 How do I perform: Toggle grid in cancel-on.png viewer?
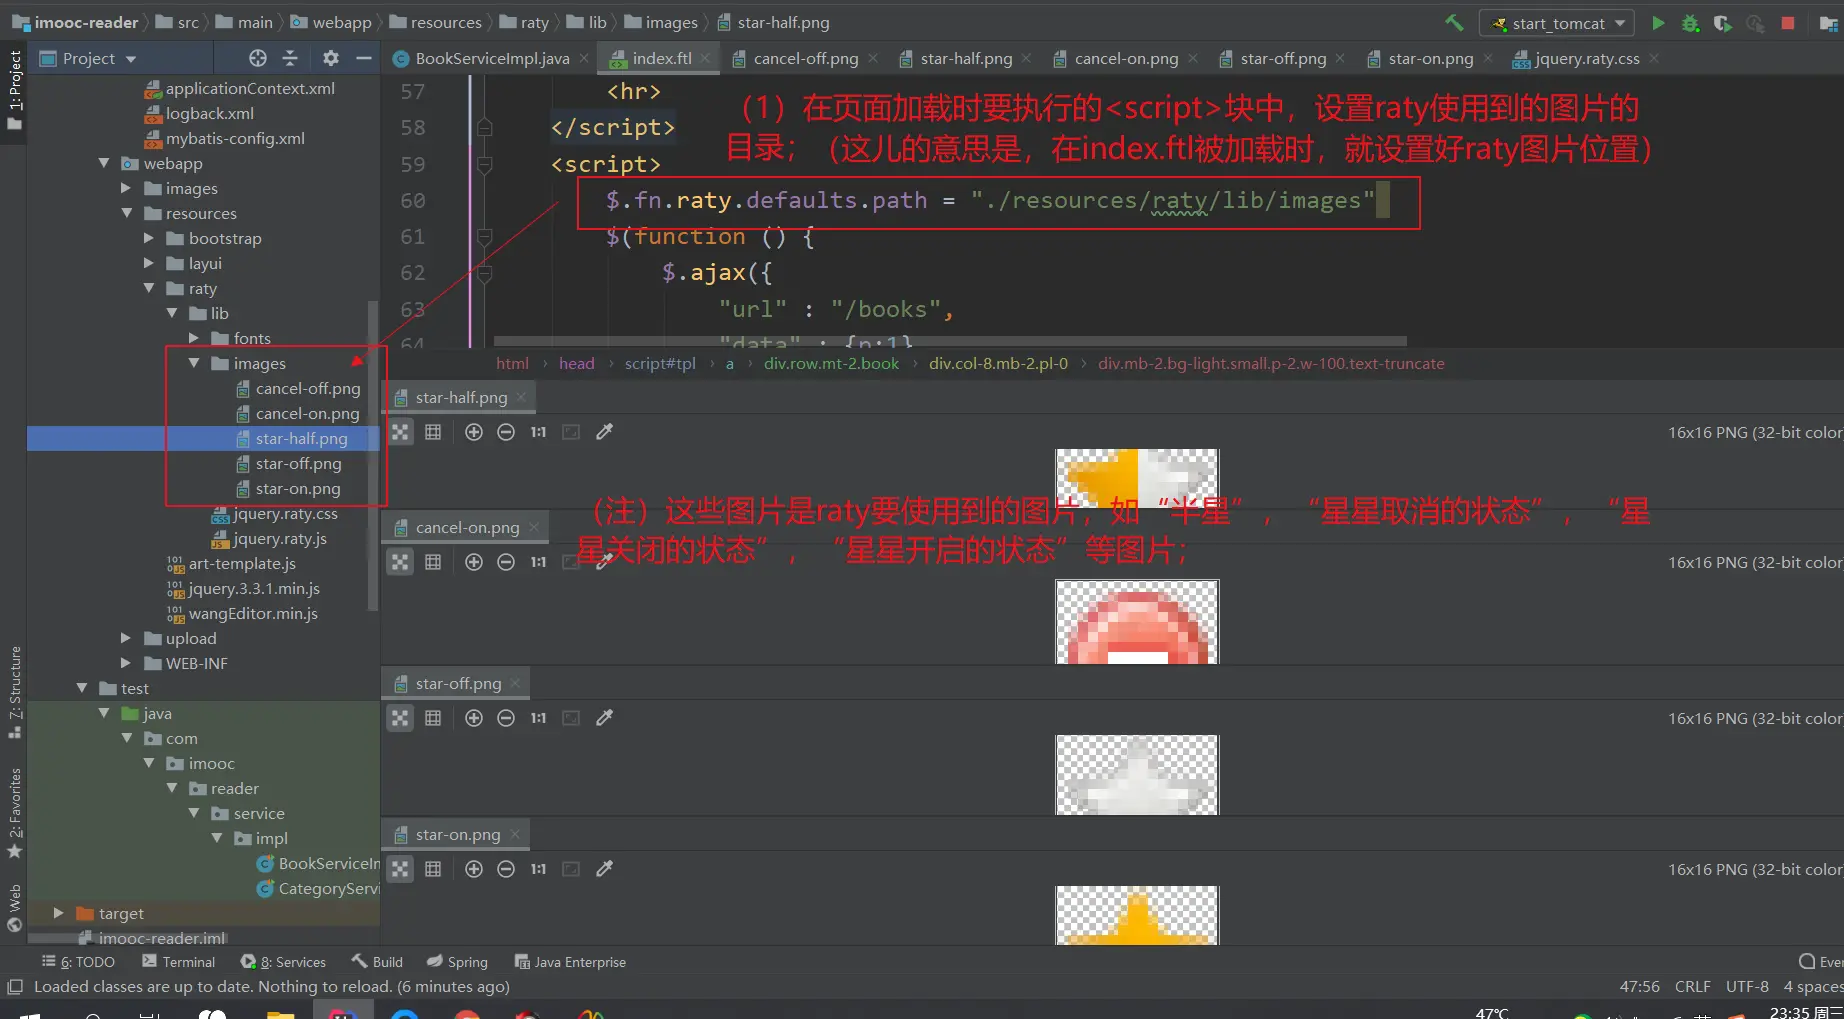(x=433, y=562)
